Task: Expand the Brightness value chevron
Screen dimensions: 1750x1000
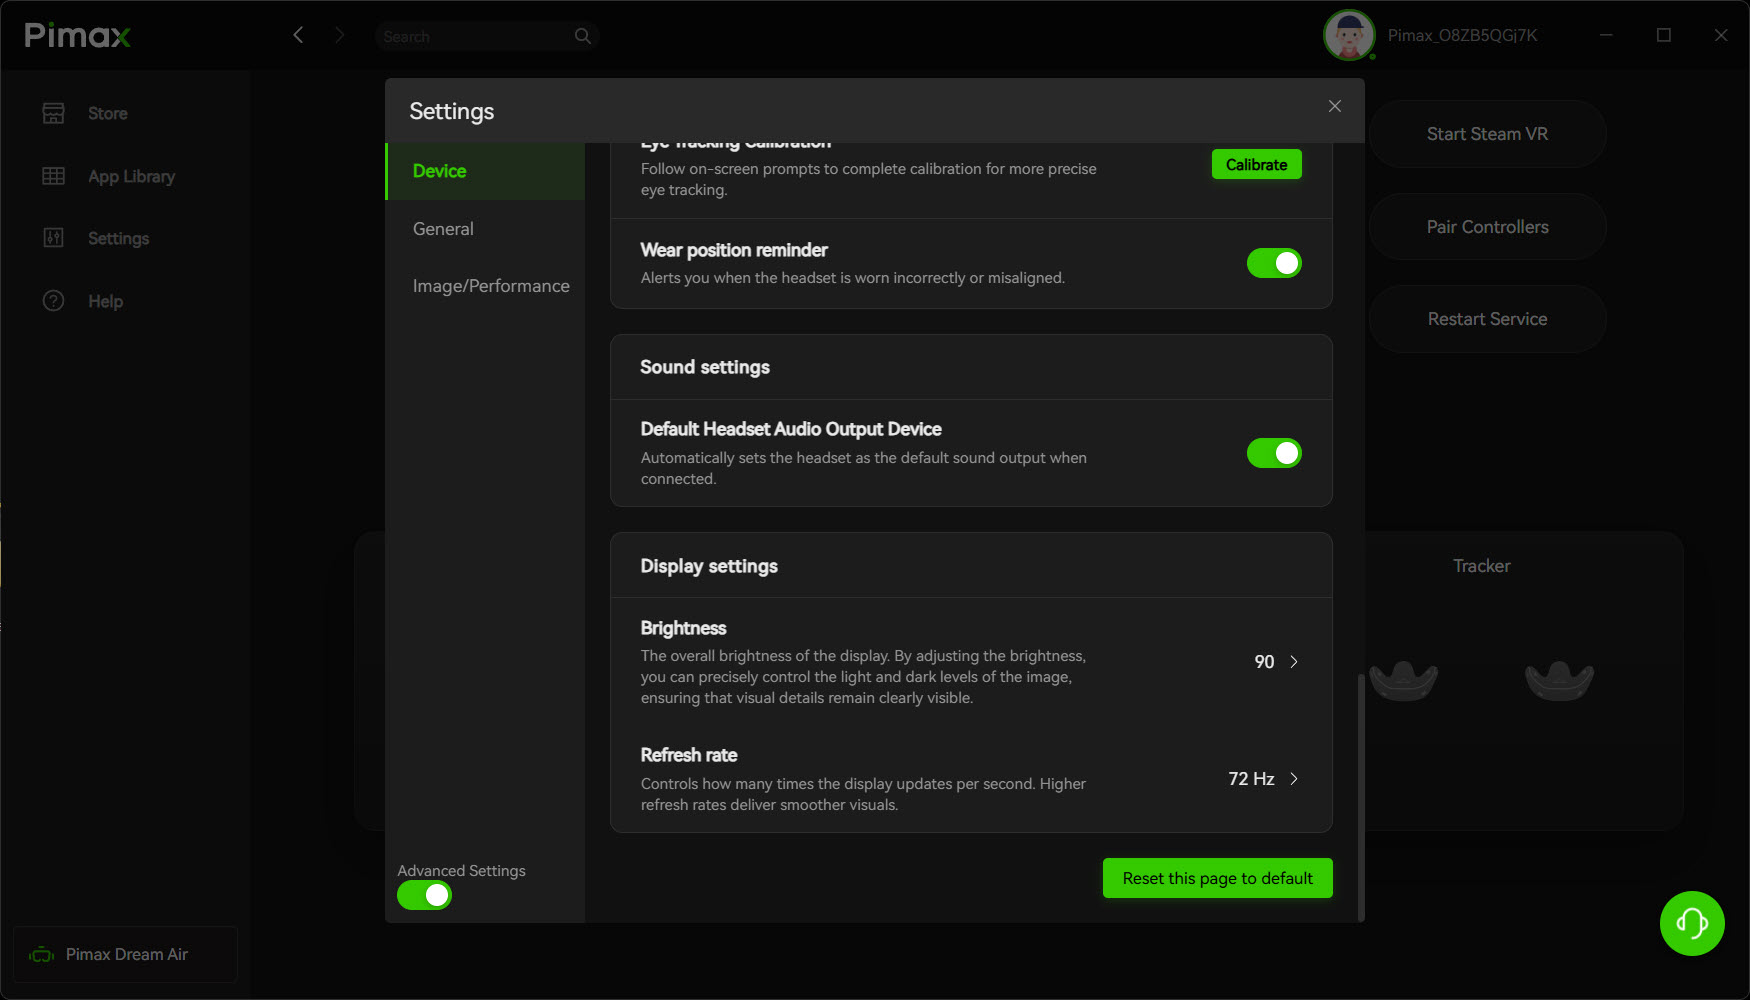Action: pos(1294,662)
